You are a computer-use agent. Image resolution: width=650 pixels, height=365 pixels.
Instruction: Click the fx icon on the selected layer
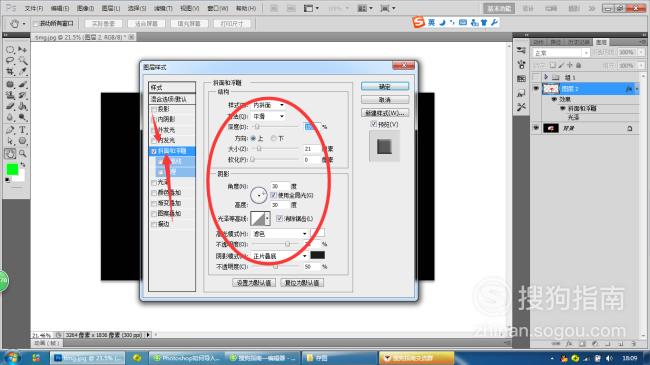click(x=629, y=89)
